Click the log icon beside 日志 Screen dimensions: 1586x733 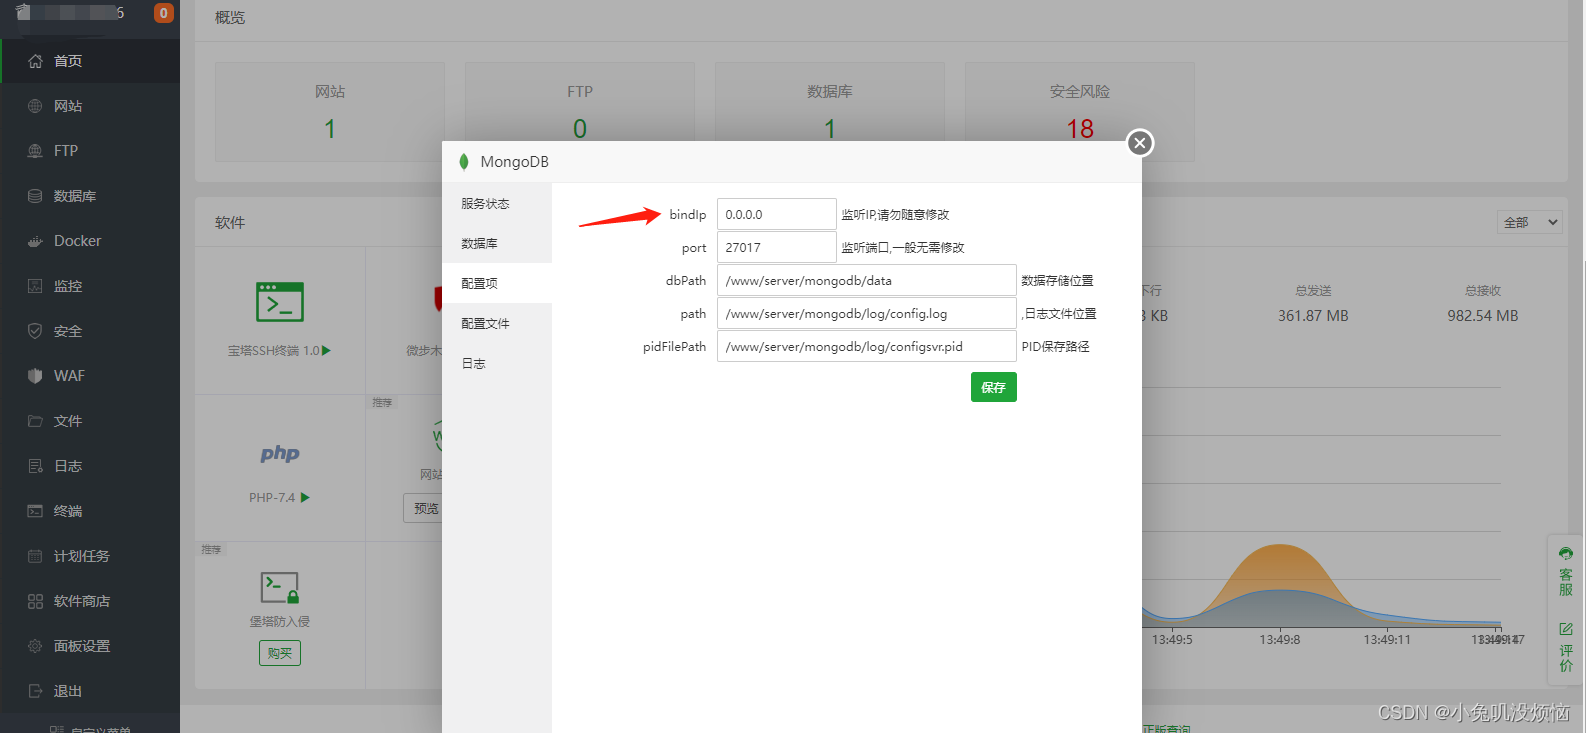(x=35, y=466)
